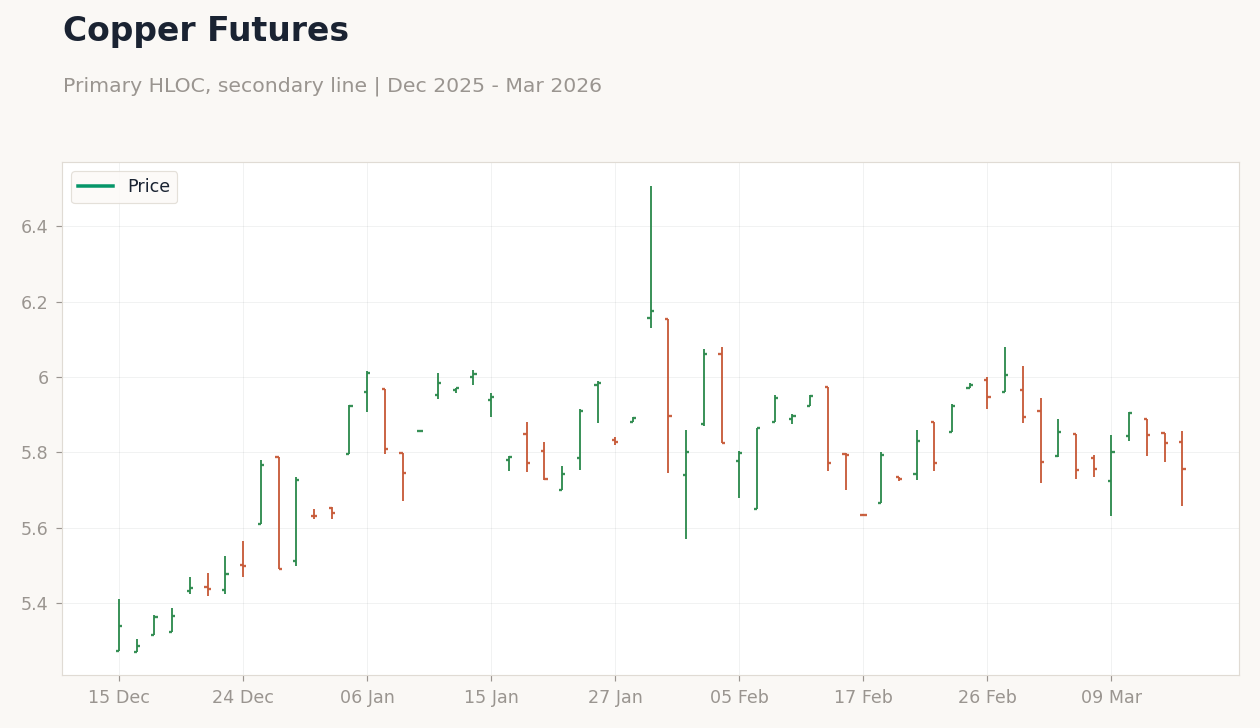Click the '17 Feb' x-axis label
This screenshot has width=1260, height=728.
pyautogui.click(x=863, y=698)
